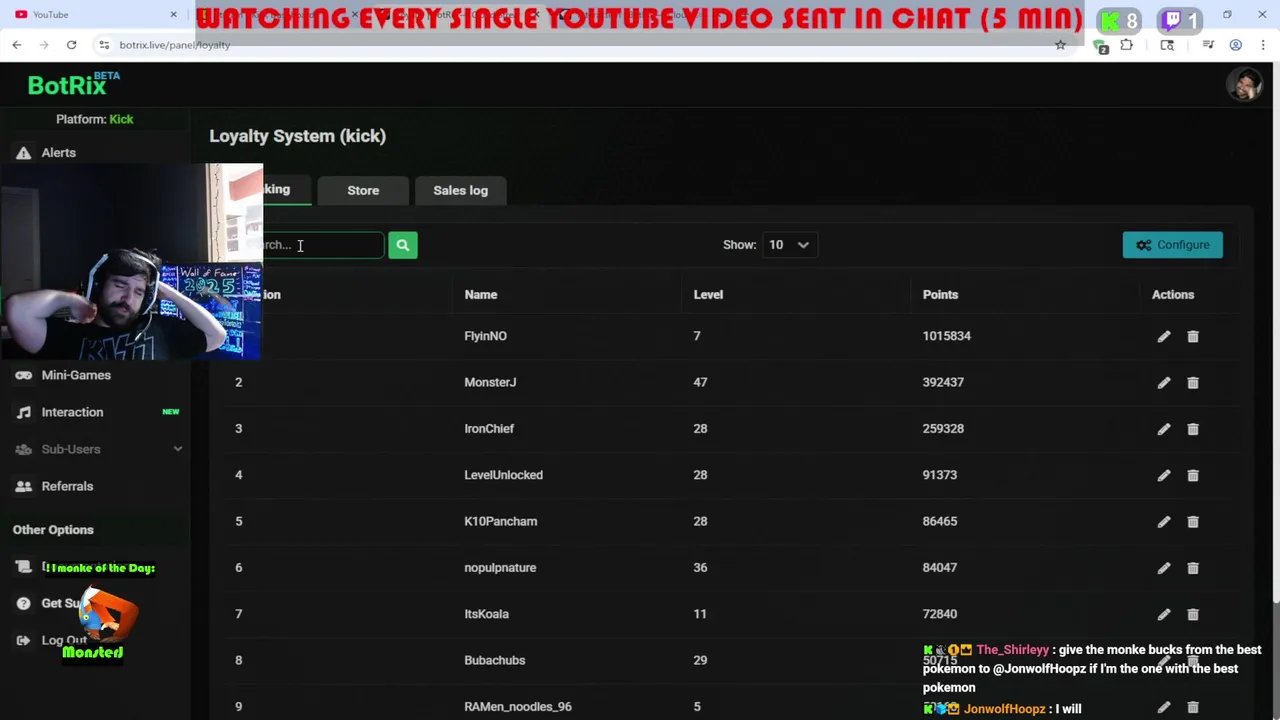The width and height of the screenshot is (1280, 720).
Task: Edit the IronChief row
Action: 1164,429
